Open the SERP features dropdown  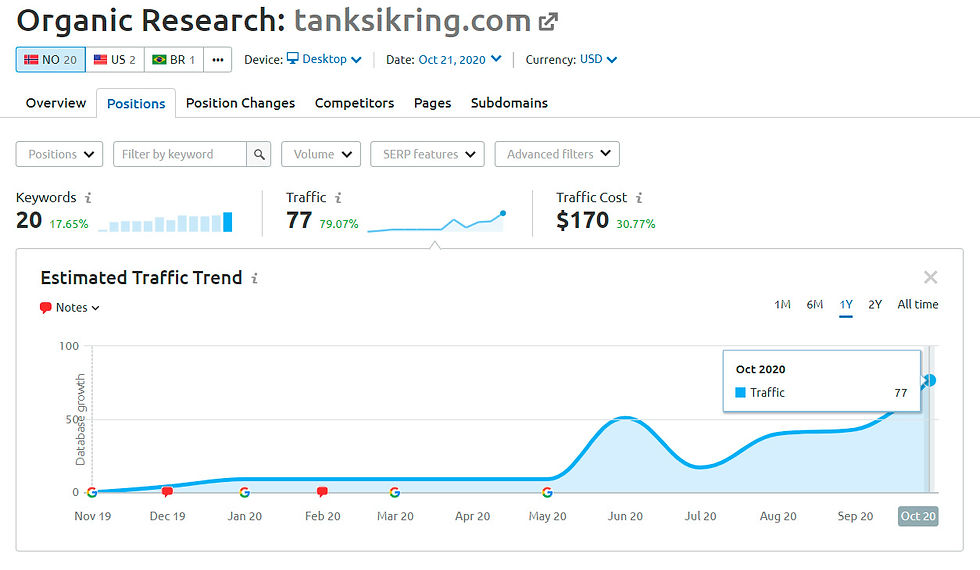coord(427,154)
